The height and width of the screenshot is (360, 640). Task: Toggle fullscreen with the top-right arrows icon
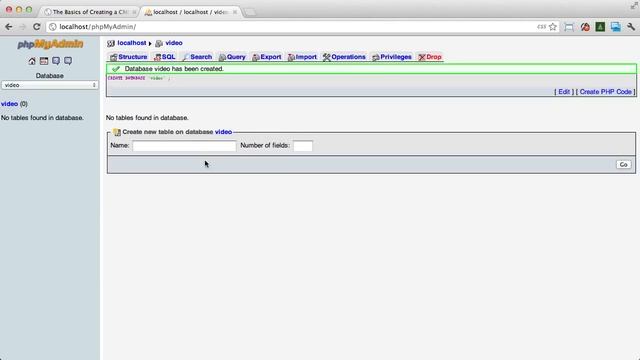click(x=634, y=5)
